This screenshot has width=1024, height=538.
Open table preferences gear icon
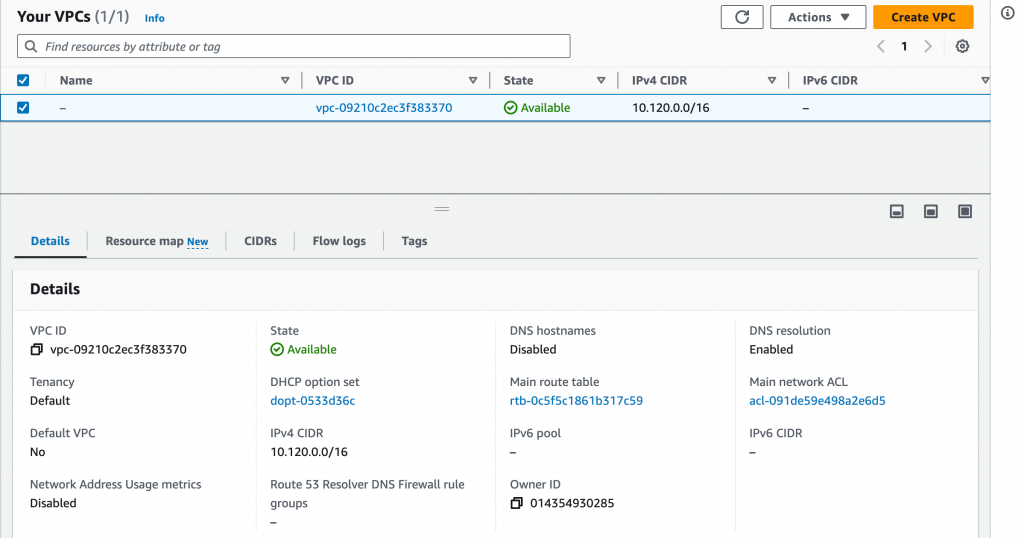pyautogui.click(x=962, y=46)
